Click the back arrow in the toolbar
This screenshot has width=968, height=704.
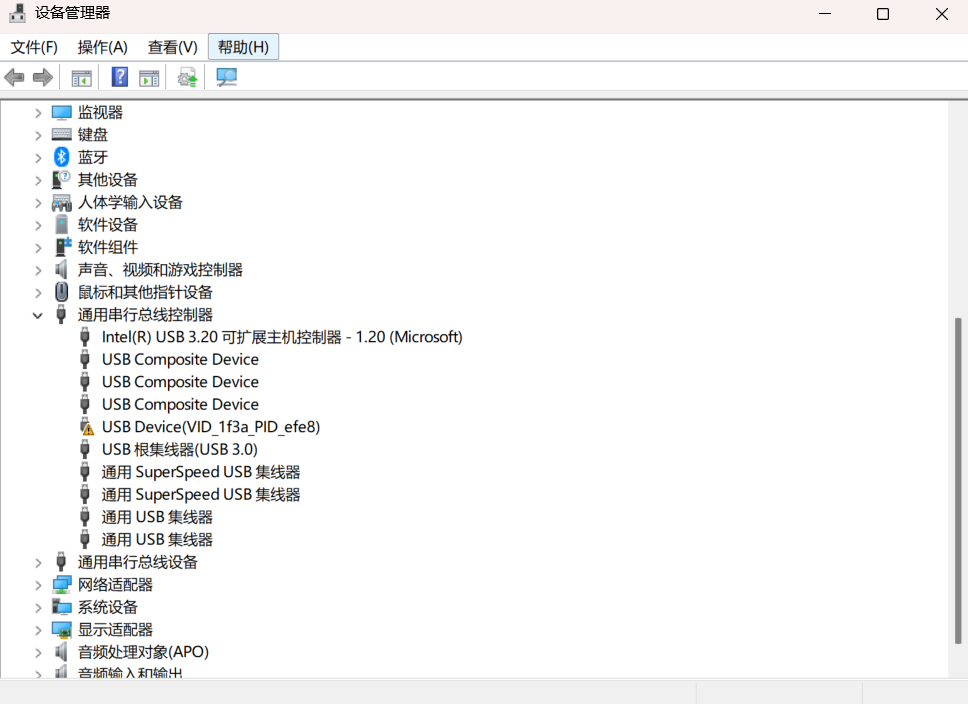(14, 77)
